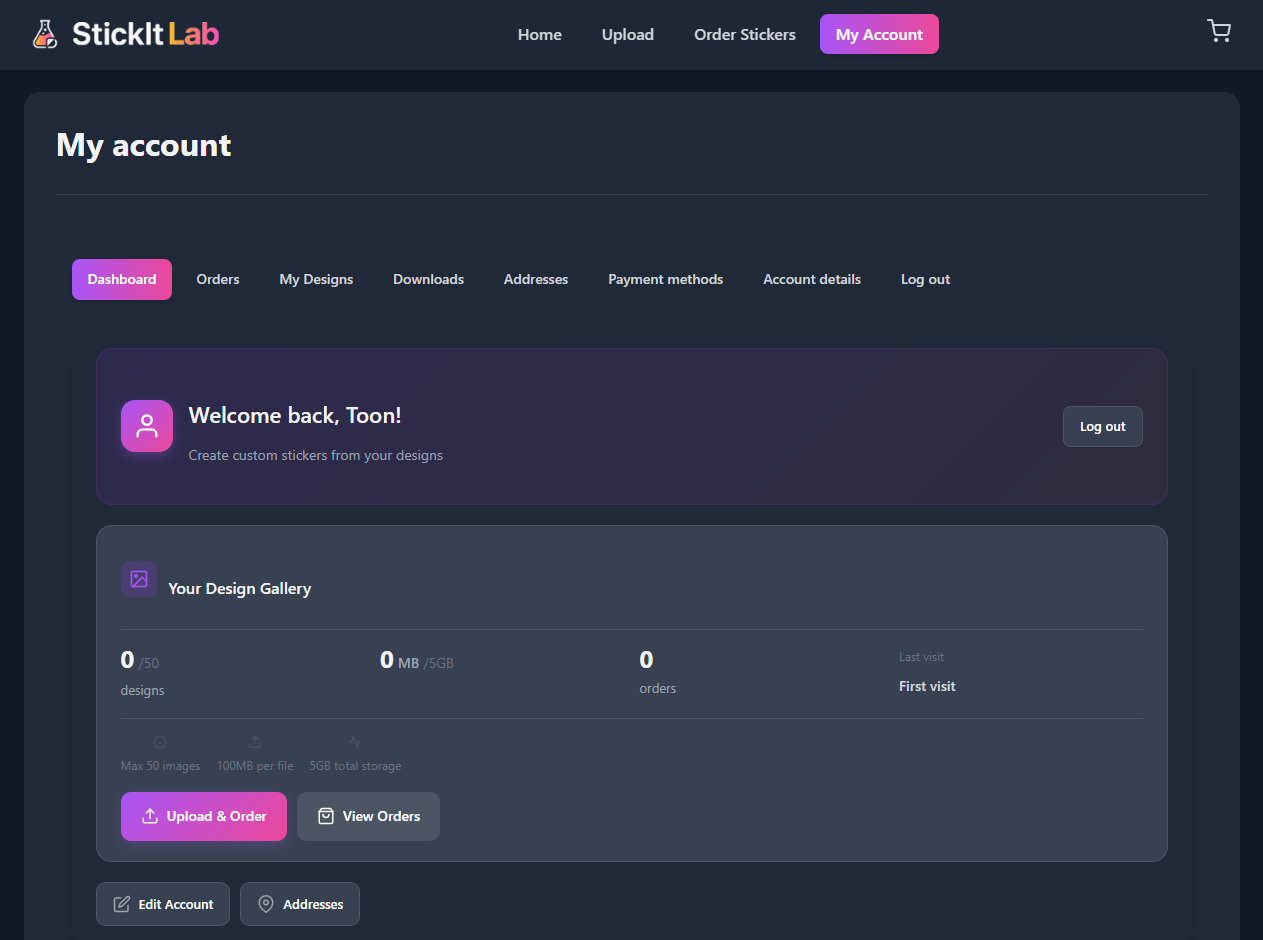Click the 'My account' page heading
This screenshot has height=940, width=1263.
144,145
